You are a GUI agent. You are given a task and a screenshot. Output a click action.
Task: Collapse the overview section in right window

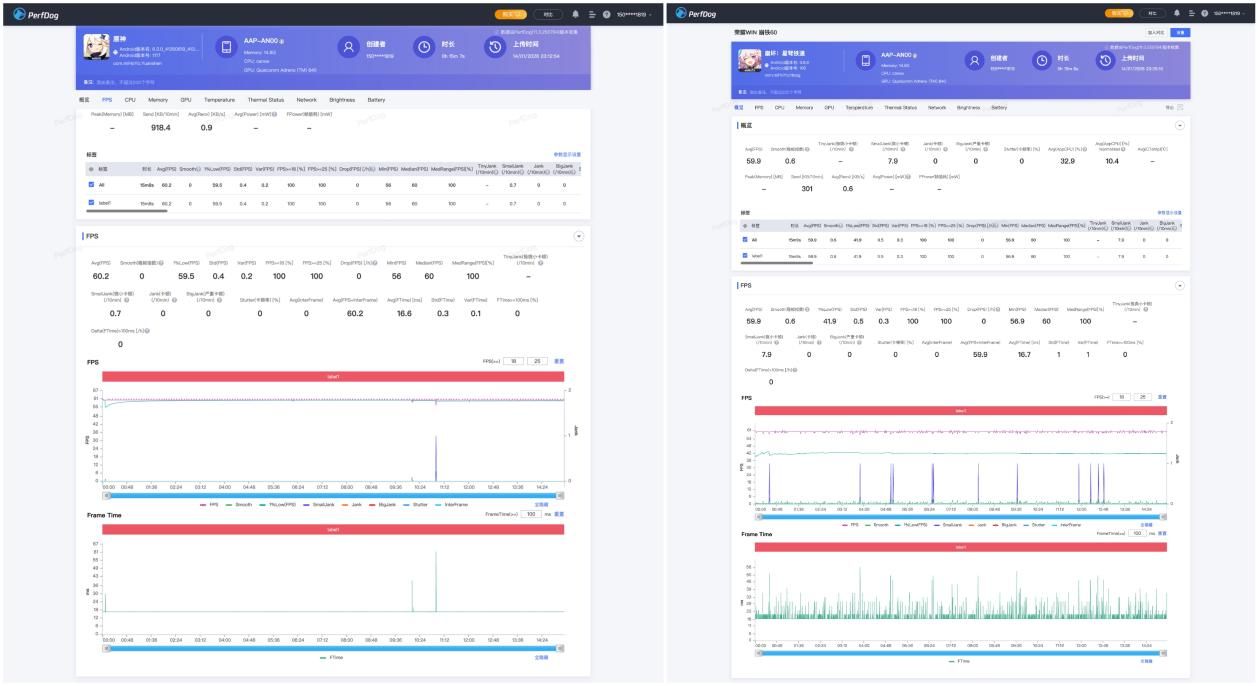point(1179,125)
